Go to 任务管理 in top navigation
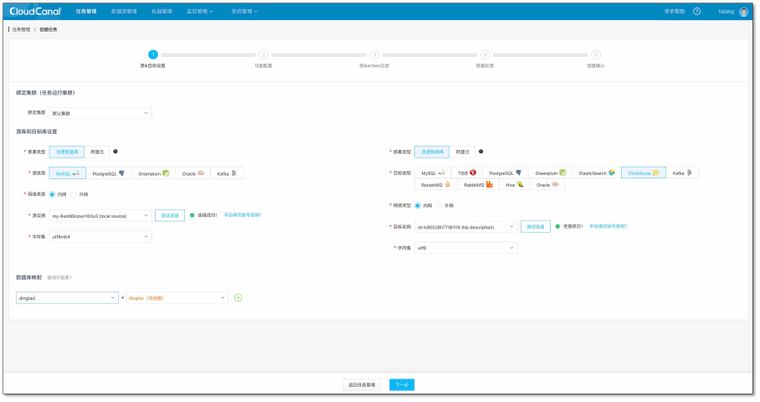This screenshot has width=760, height=402. pyautogui.click(x=86, y=11)
